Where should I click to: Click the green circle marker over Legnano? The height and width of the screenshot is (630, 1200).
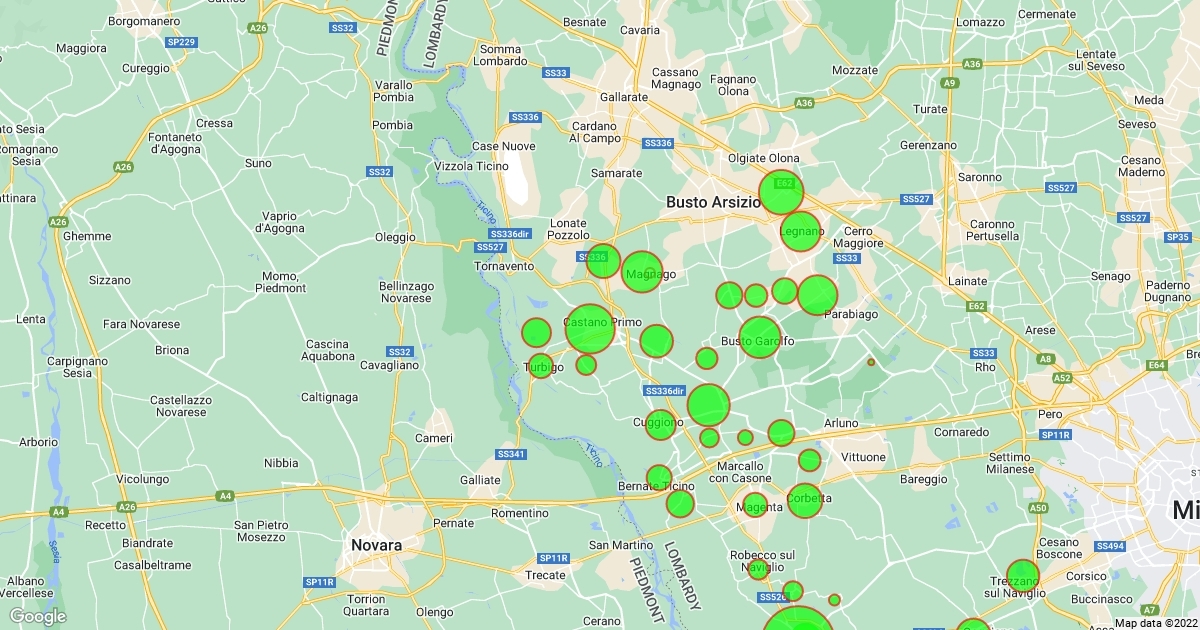coord(800,232)
